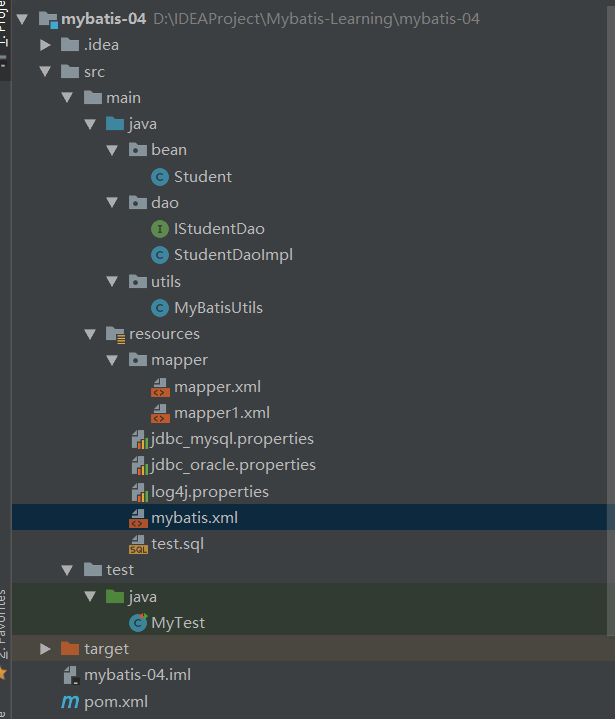615x719 pixels.
Task: Click the bean package icon
Action: coord(138,150)
